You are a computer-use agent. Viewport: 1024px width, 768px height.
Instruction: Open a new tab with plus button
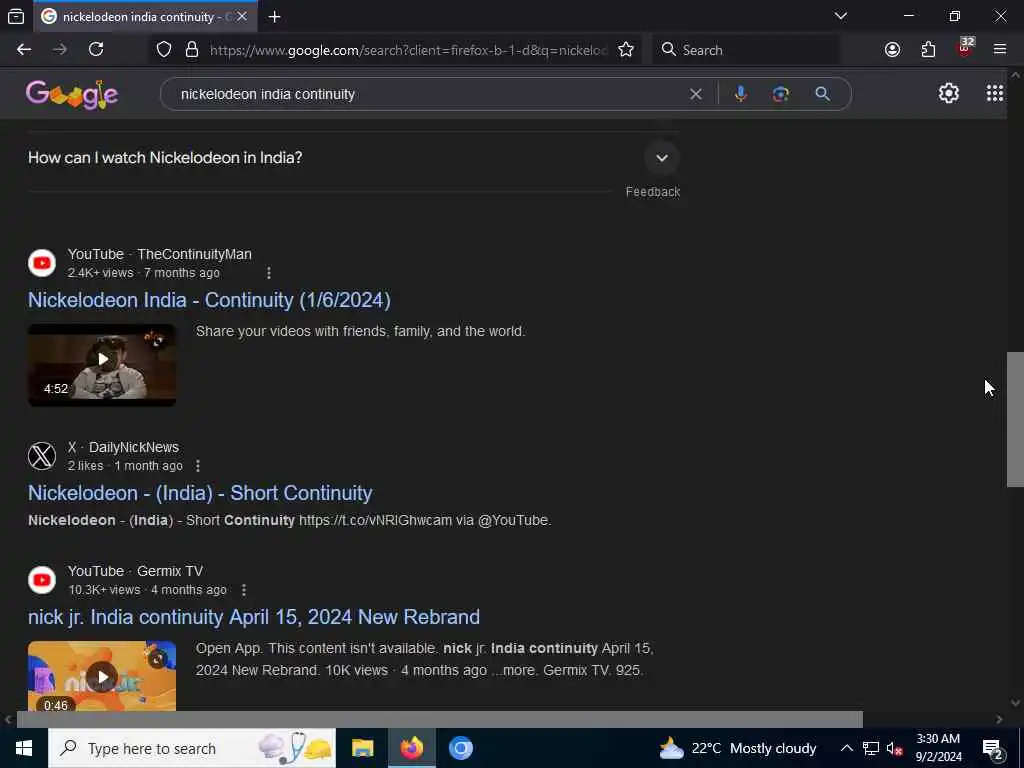click(x=275, y=17)
